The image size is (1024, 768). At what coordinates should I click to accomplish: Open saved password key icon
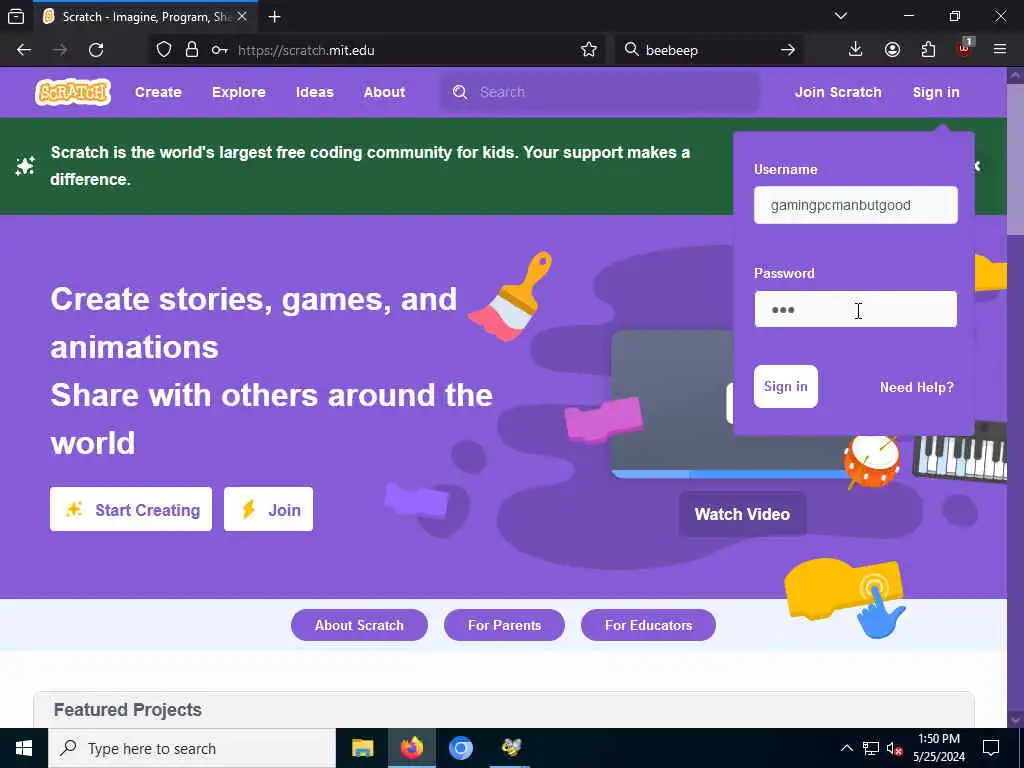coord(219,50)
